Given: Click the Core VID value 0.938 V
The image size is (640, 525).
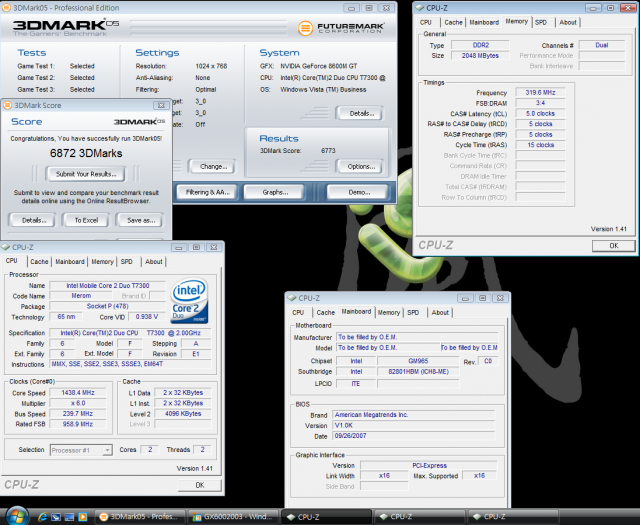Looking at the screenshot, I should [x=147, y=317].
